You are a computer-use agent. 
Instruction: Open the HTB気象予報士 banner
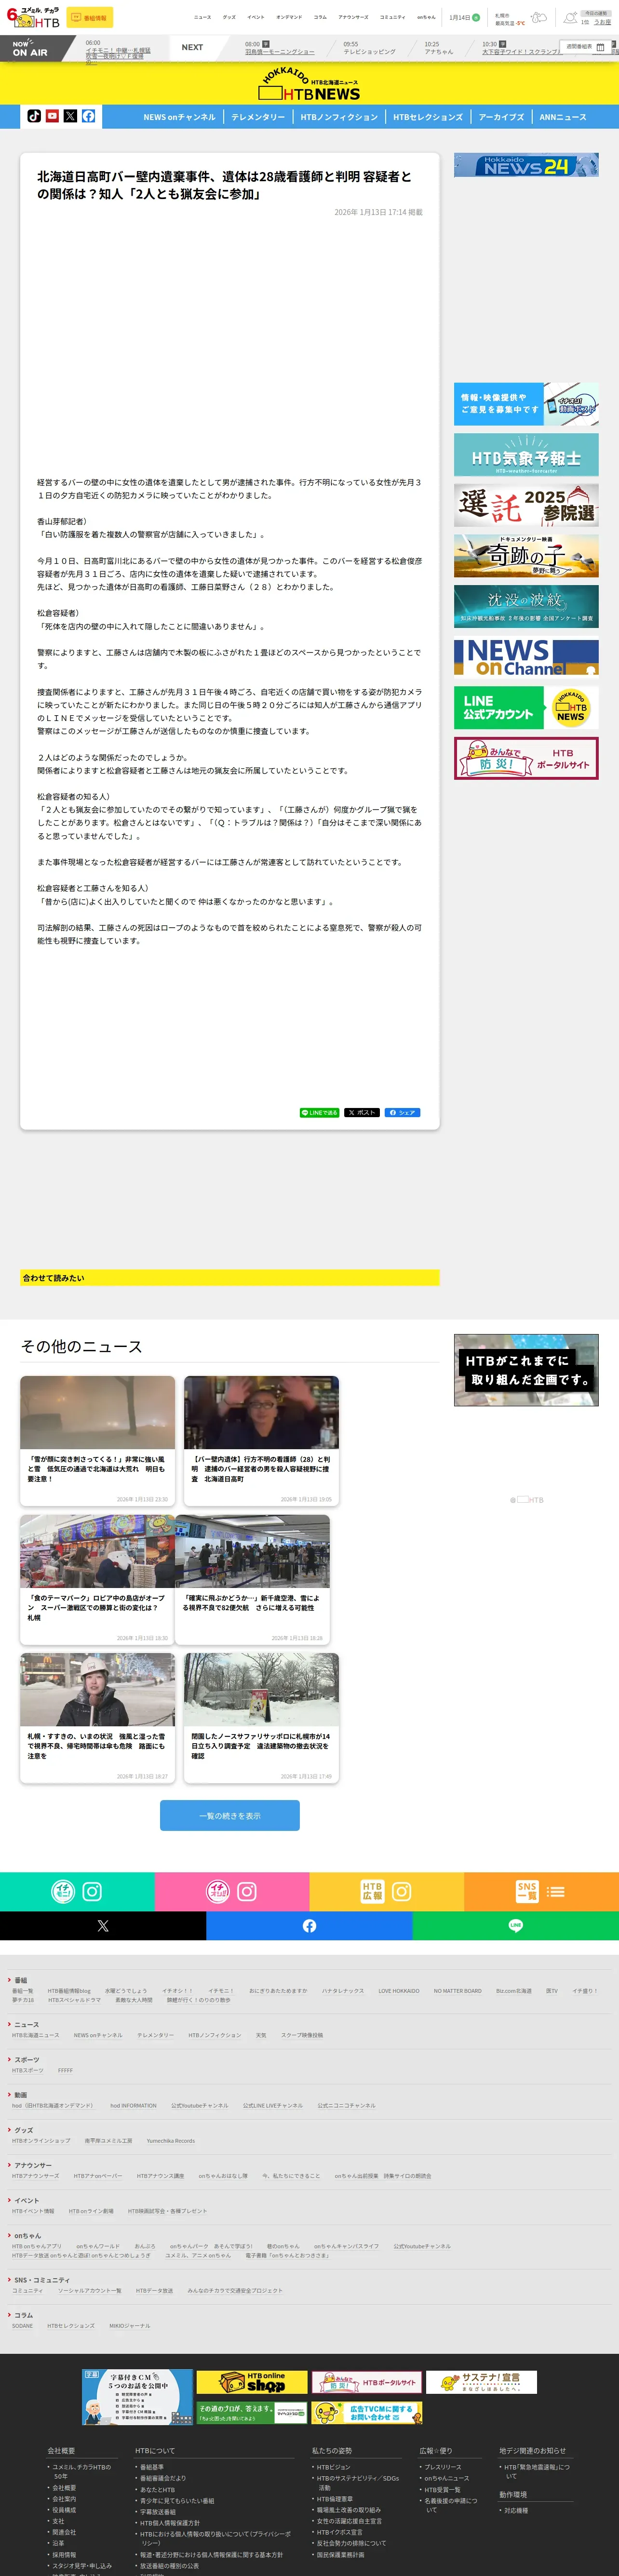526,455
